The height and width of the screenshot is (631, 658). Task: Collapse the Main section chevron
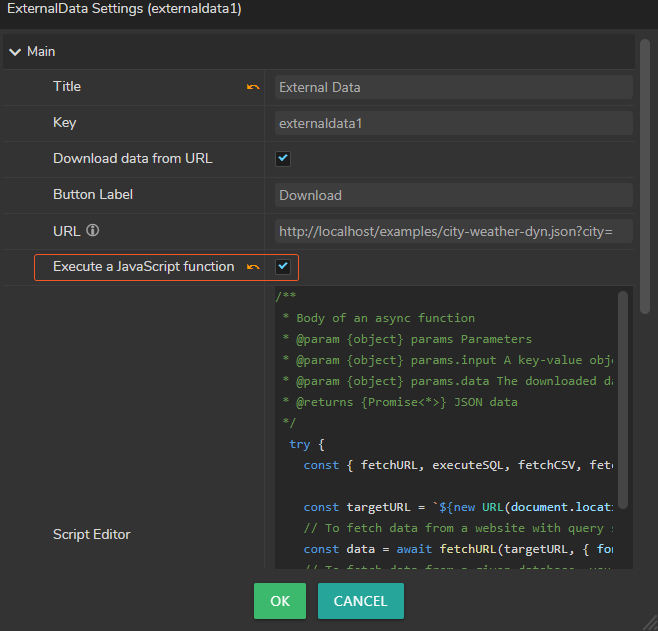click(x=15, y=51)
